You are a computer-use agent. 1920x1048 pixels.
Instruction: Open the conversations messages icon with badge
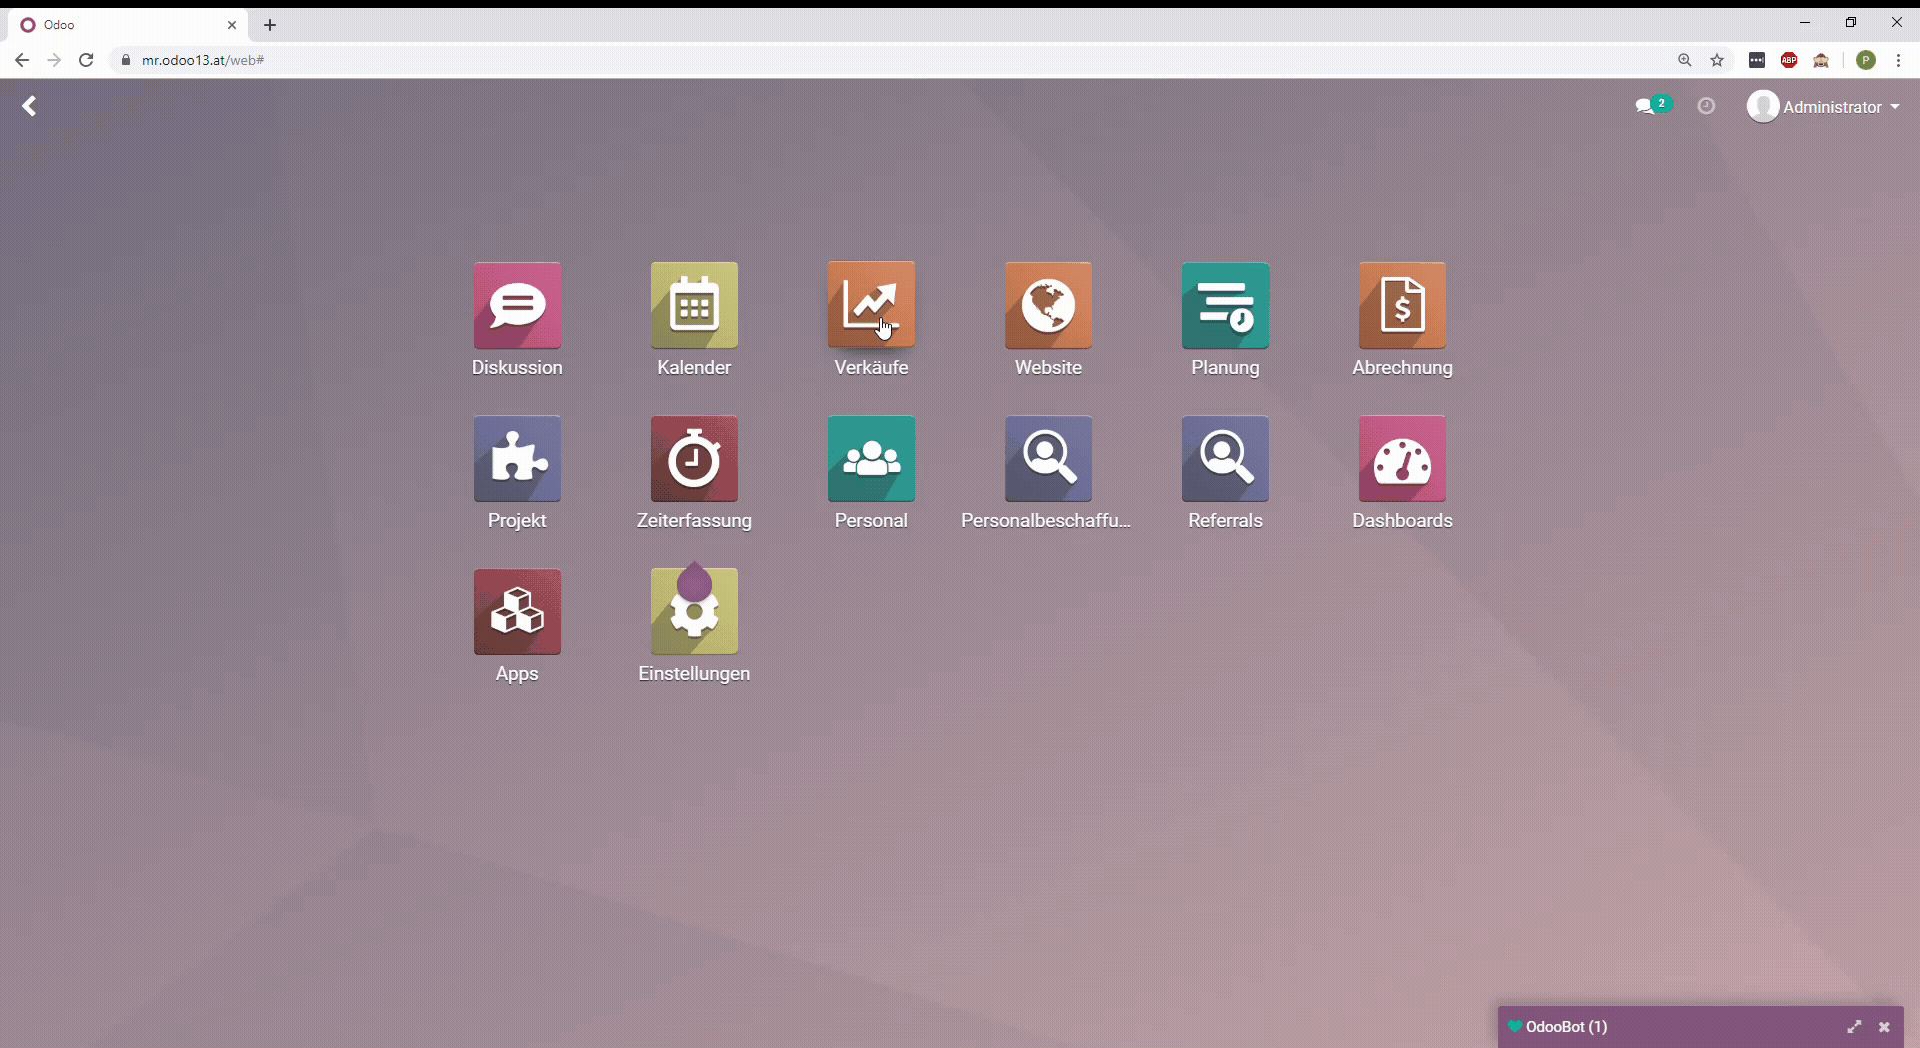[1652, 105]
